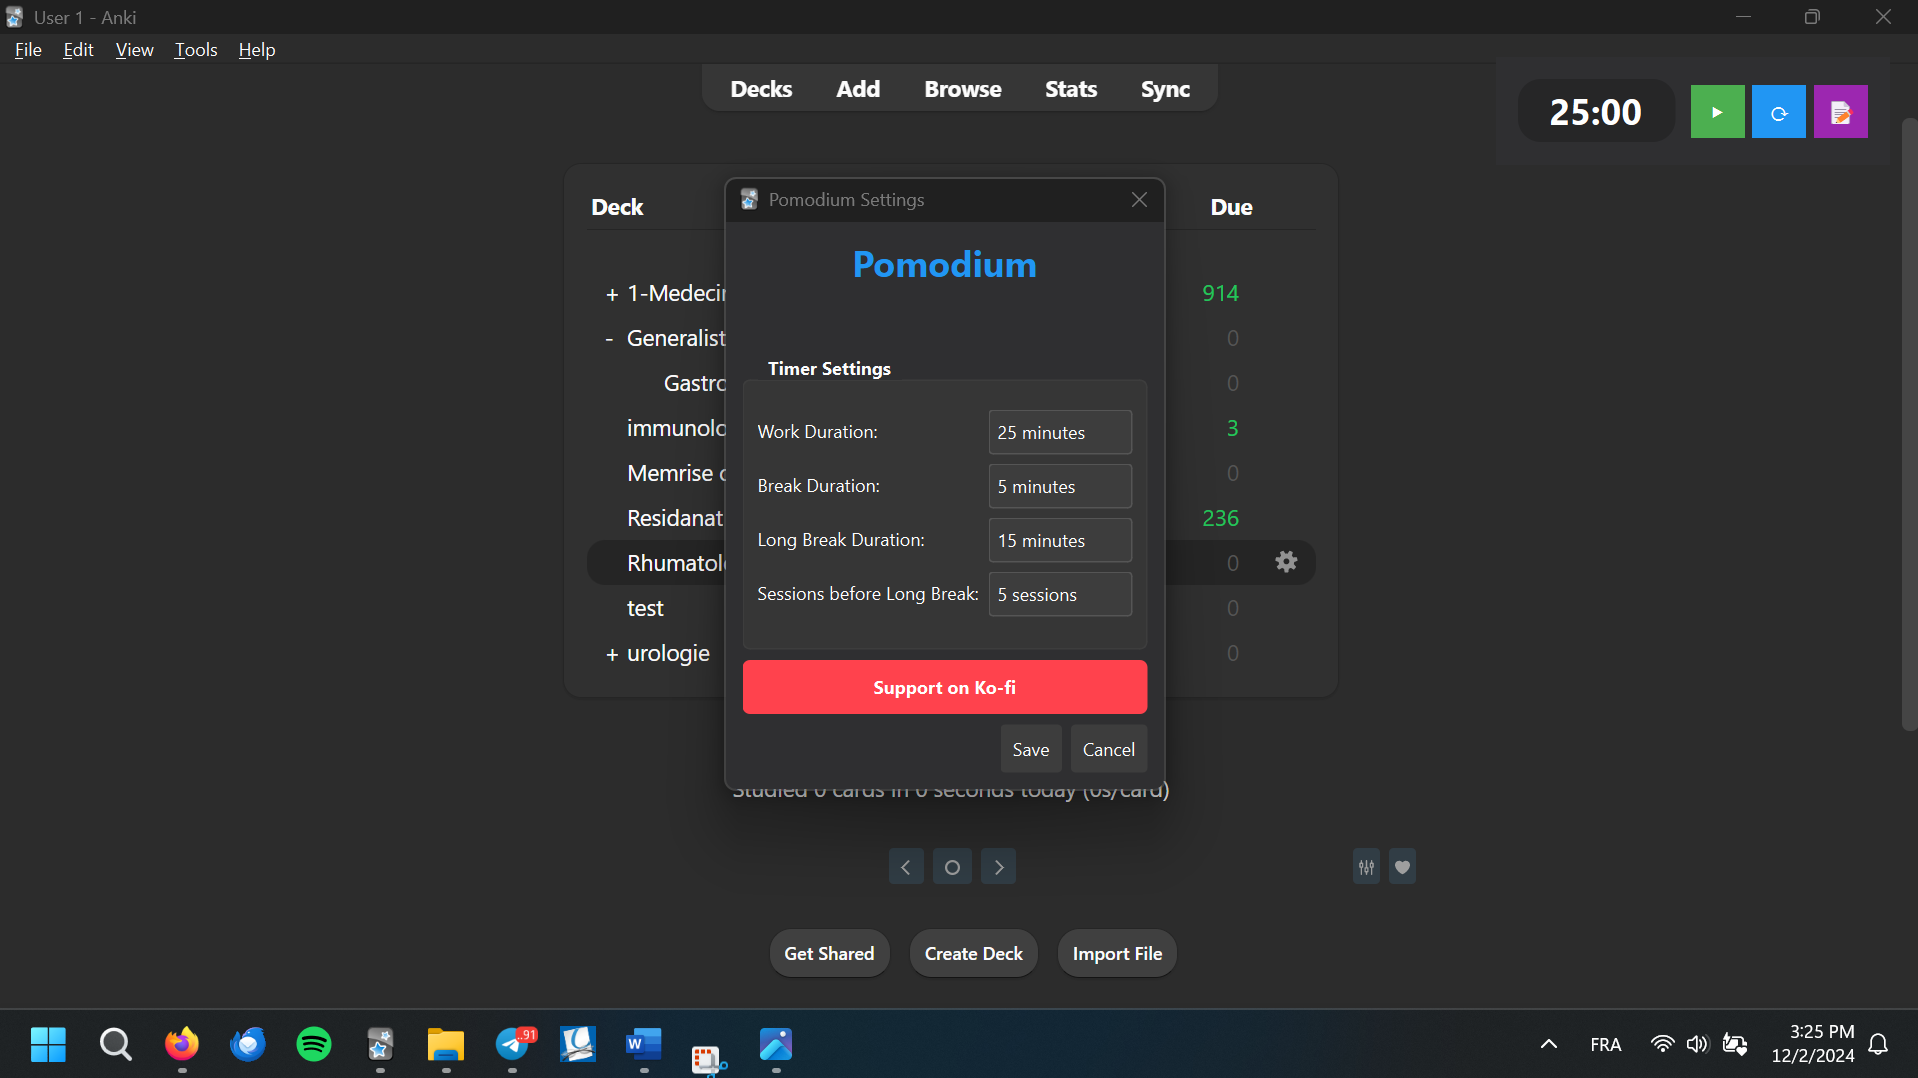Click the Sessions before Long Break field
The width and height of the screenshot is (1918, 1078).
tap(1059, 594)
